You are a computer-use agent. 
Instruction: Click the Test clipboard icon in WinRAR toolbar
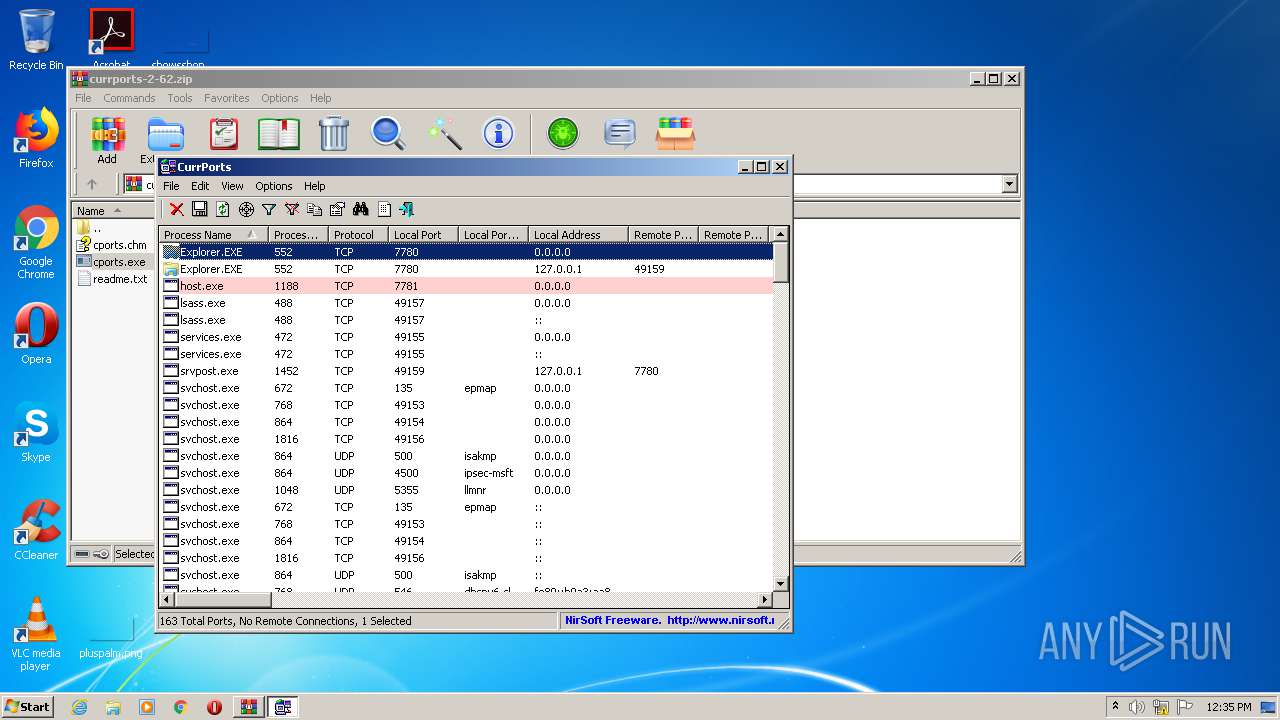tap(223, 133)
